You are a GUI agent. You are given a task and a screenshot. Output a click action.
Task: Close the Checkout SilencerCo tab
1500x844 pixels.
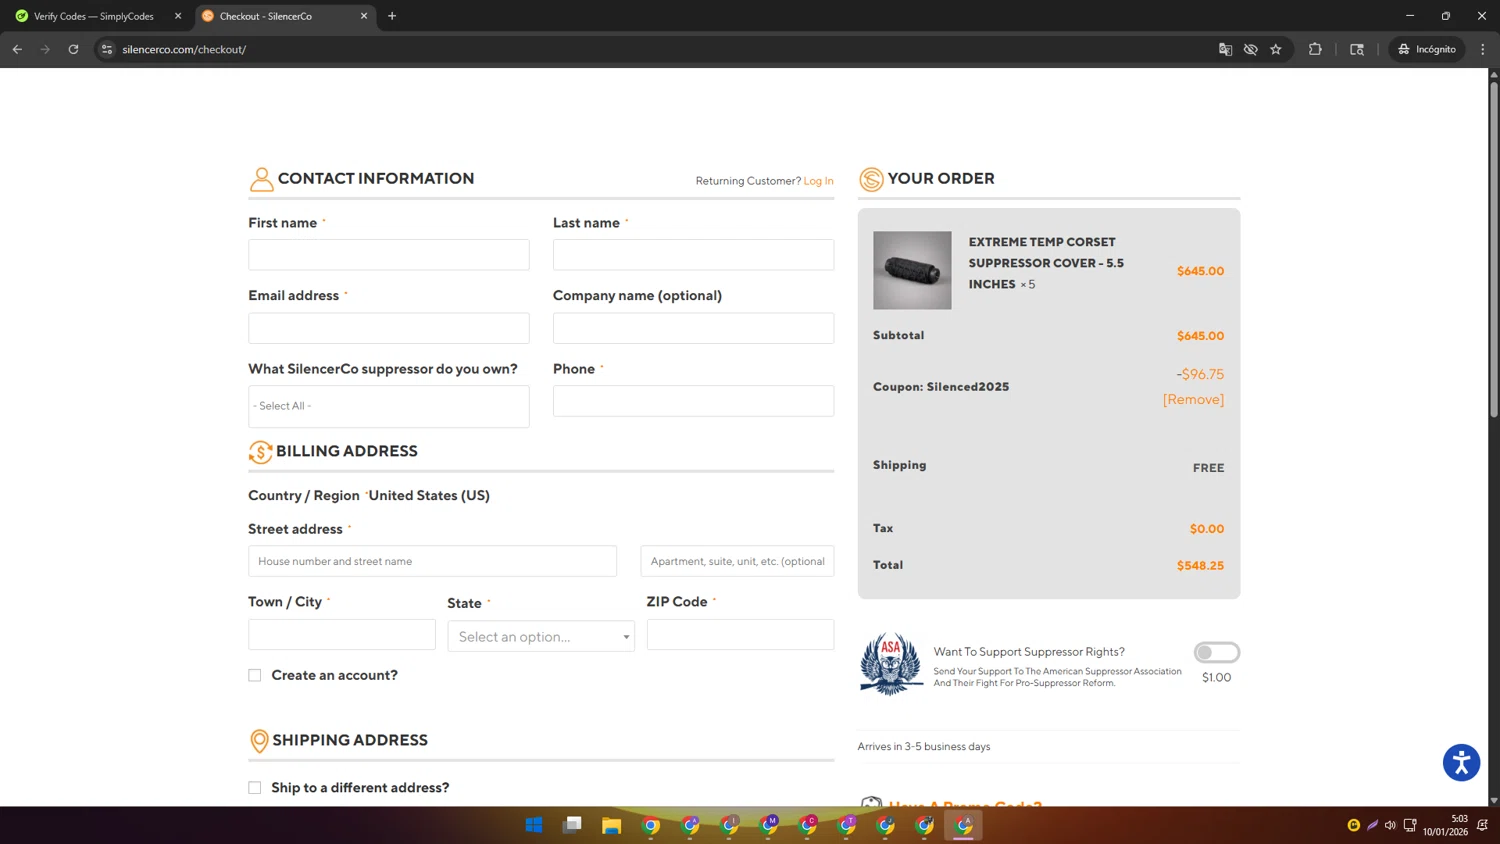pyautogui.click(x=364, y=16)
